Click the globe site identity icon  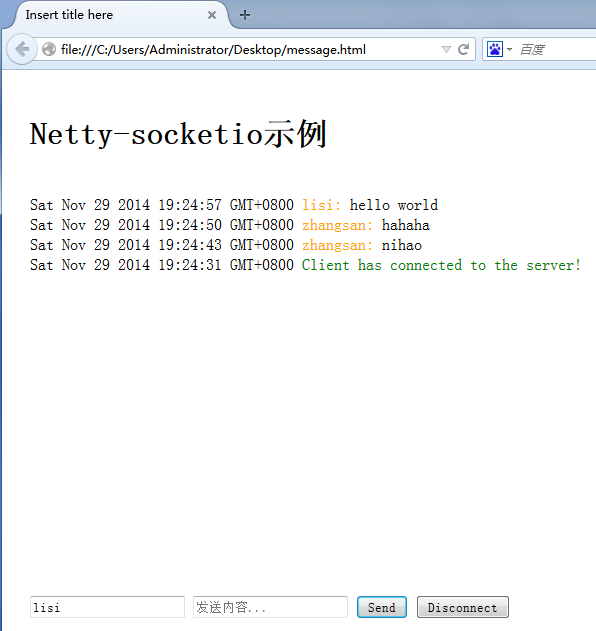pyautogui.click(x=49, y=49)
